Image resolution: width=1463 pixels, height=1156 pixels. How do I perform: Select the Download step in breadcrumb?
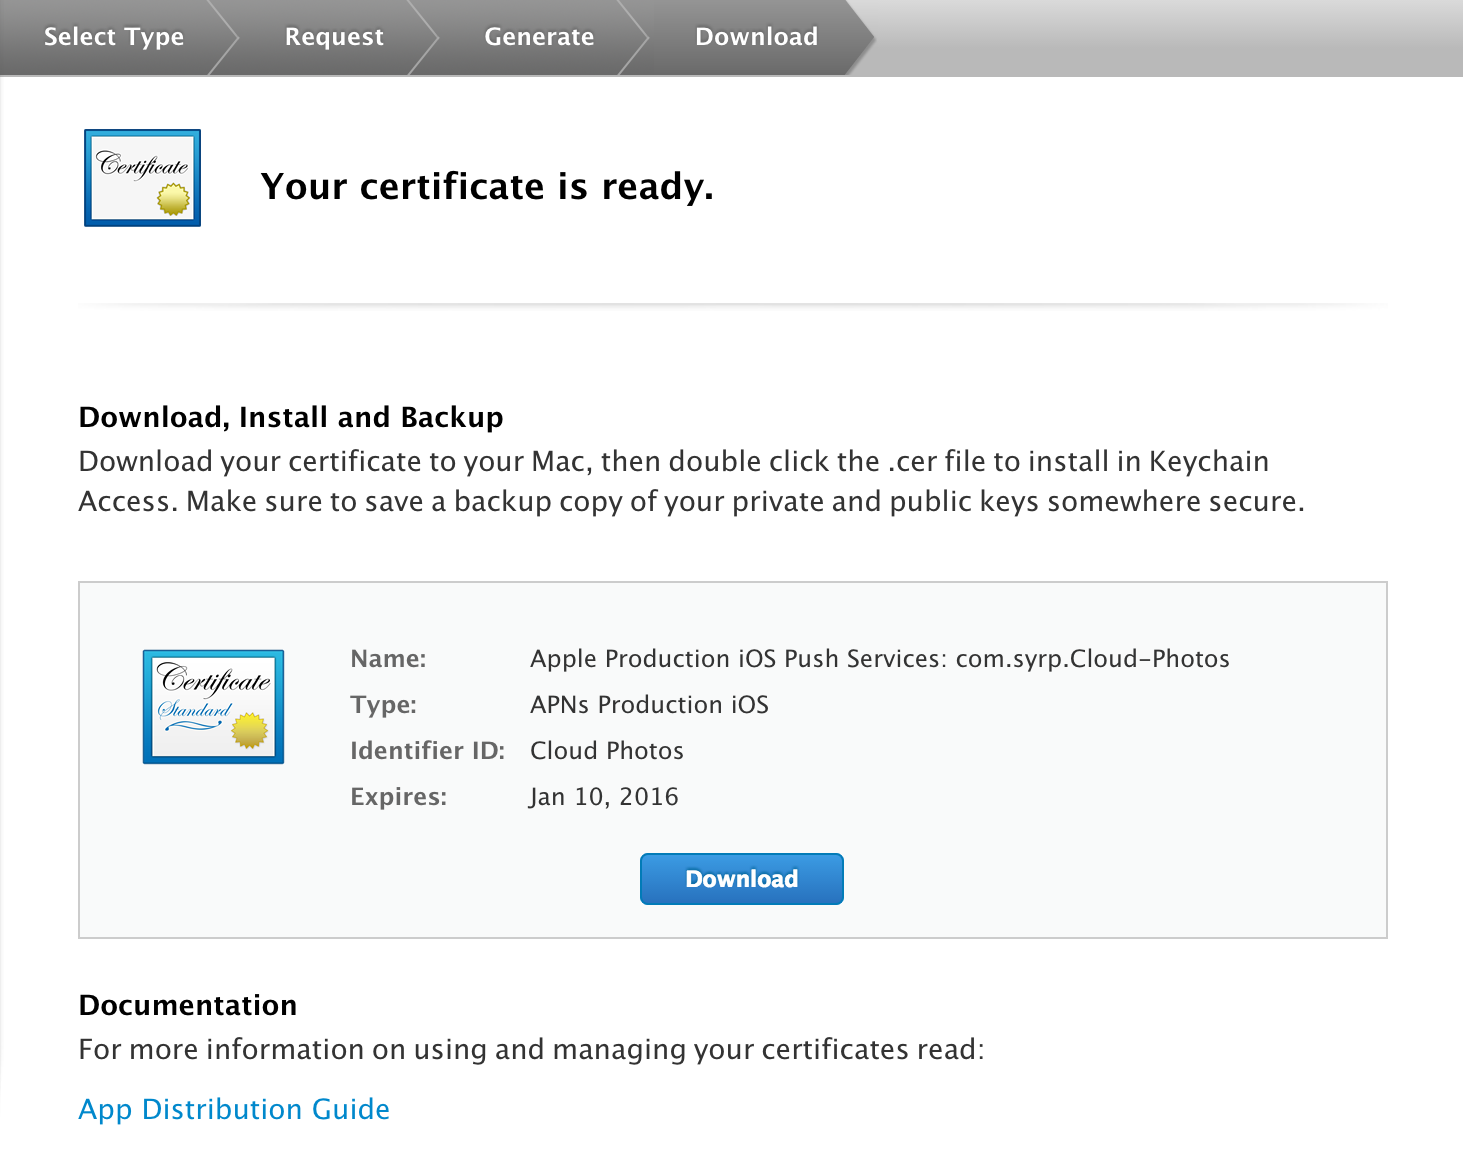tap(756, 37)
